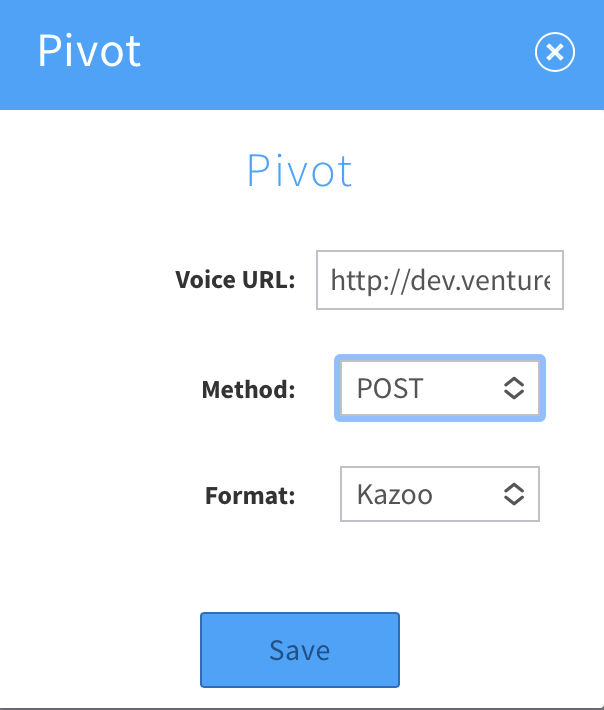
Task: Click the up-down arrows on the Format select
Action: (514, 494)
